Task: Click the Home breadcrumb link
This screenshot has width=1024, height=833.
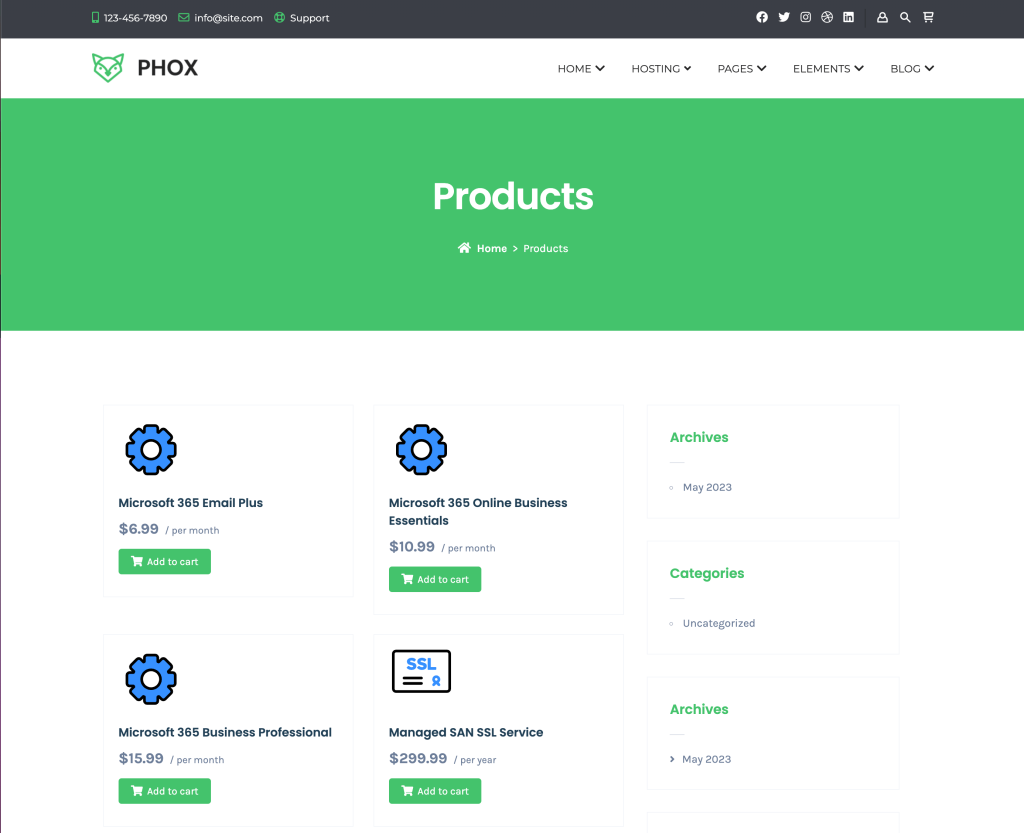Action: [x=491, y=248]
